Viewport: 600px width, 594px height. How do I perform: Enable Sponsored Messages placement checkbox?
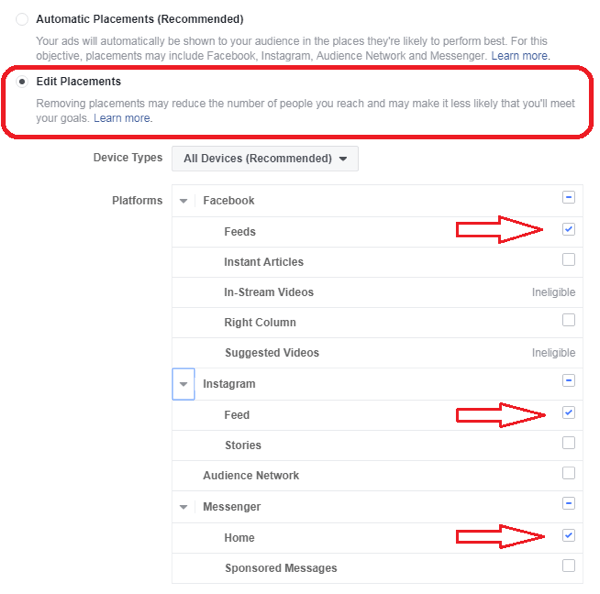coord(568,566)
